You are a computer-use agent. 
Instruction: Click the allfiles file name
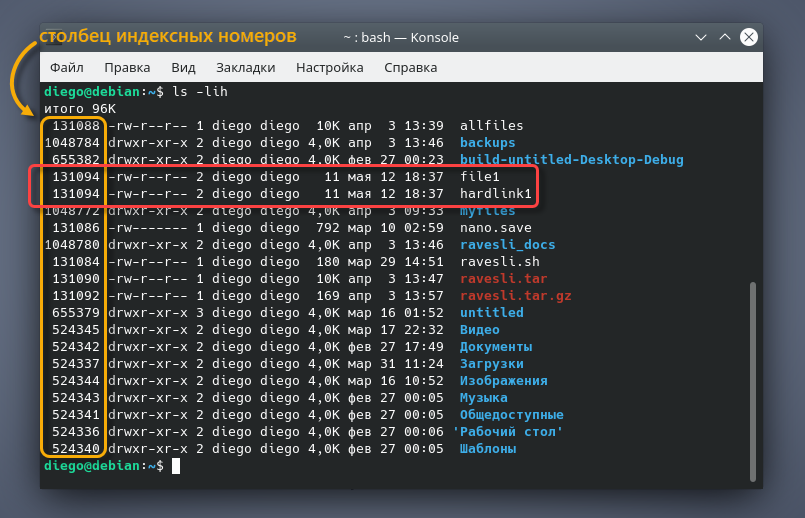coord(491,126)
